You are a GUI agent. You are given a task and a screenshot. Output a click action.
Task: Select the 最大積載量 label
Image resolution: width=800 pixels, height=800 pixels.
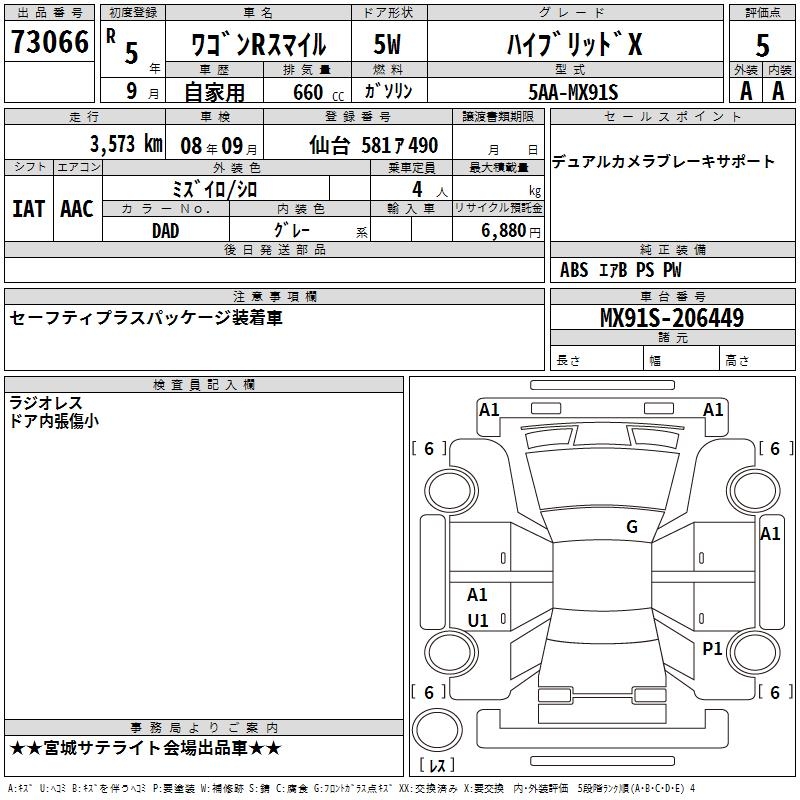coord(498,167)
